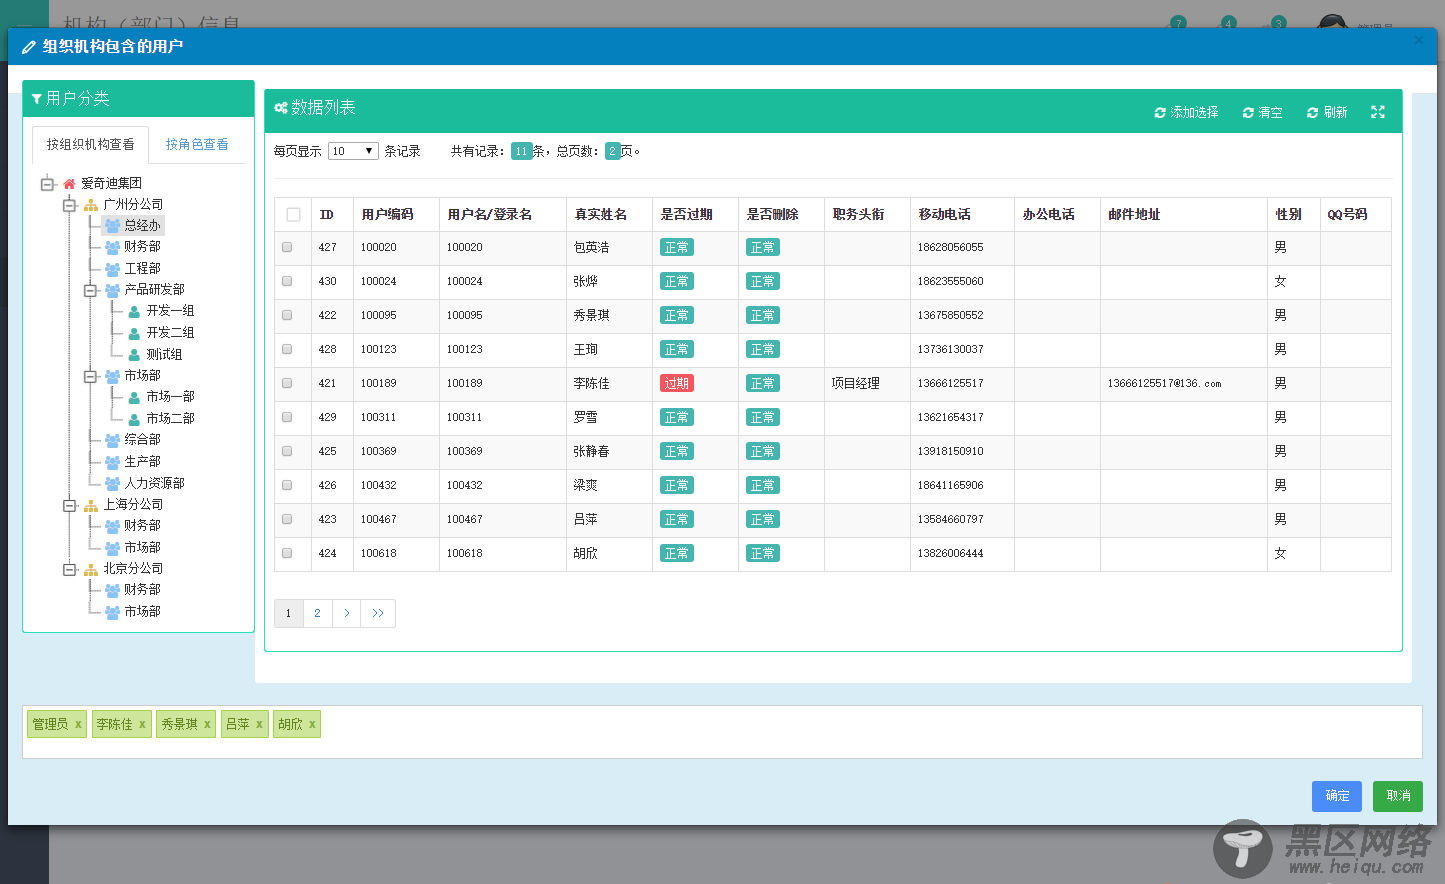Click page 1 in pagination

tap(288, 613)
